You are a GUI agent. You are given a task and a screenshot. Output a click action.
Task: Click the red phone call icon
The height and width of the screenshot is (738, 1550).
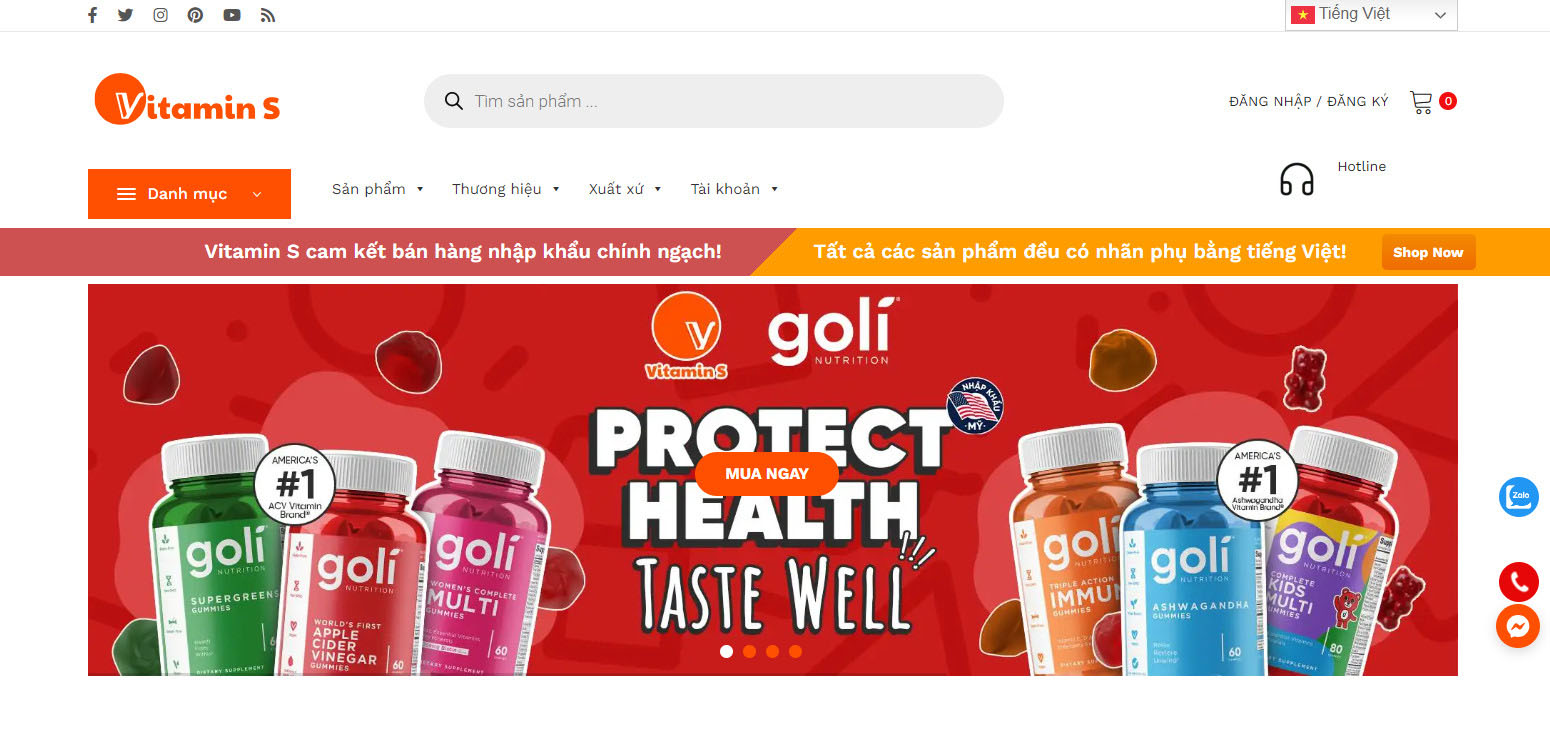pos(1518,582)
